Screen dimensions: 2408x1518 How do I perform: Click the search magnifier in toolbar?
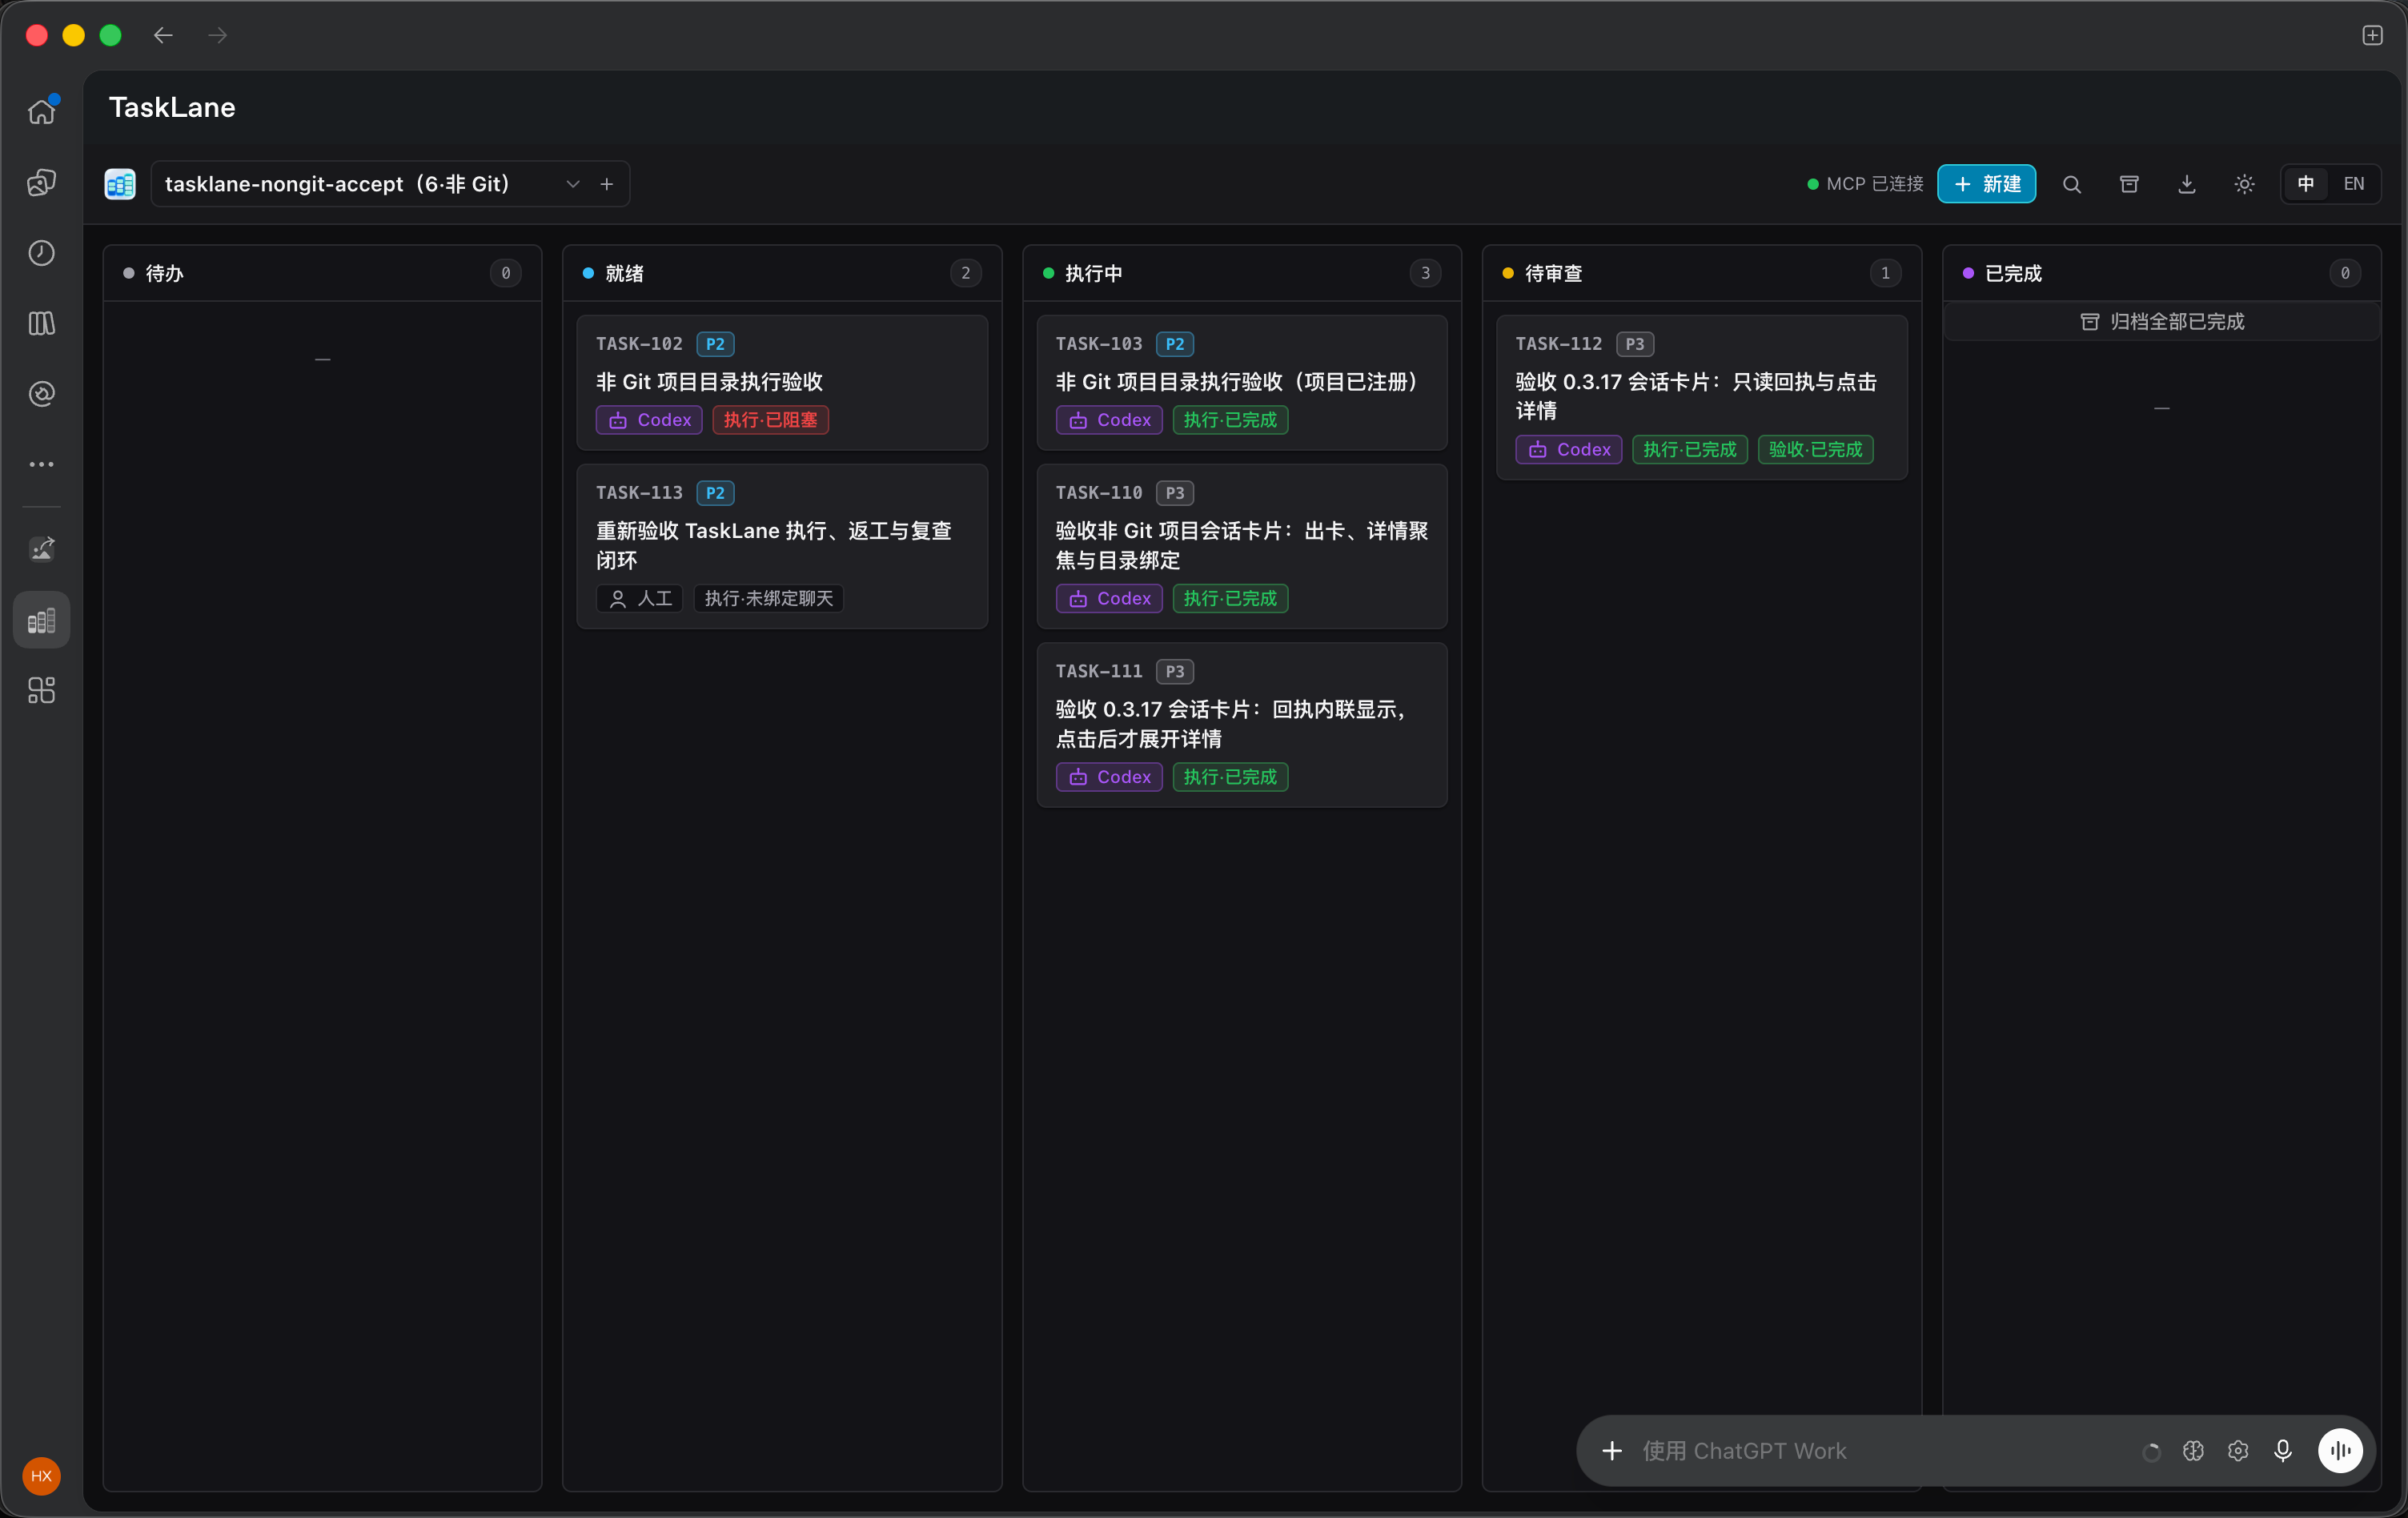click(x=2071, y=184)
